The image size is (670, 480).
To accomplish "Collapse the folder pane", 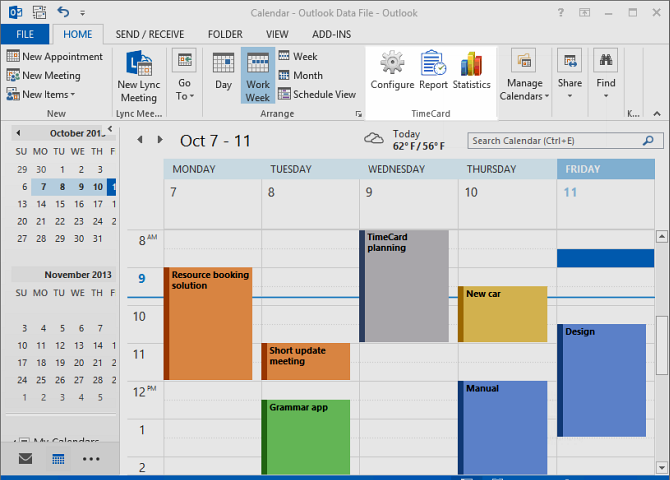I will click(110, 128).
